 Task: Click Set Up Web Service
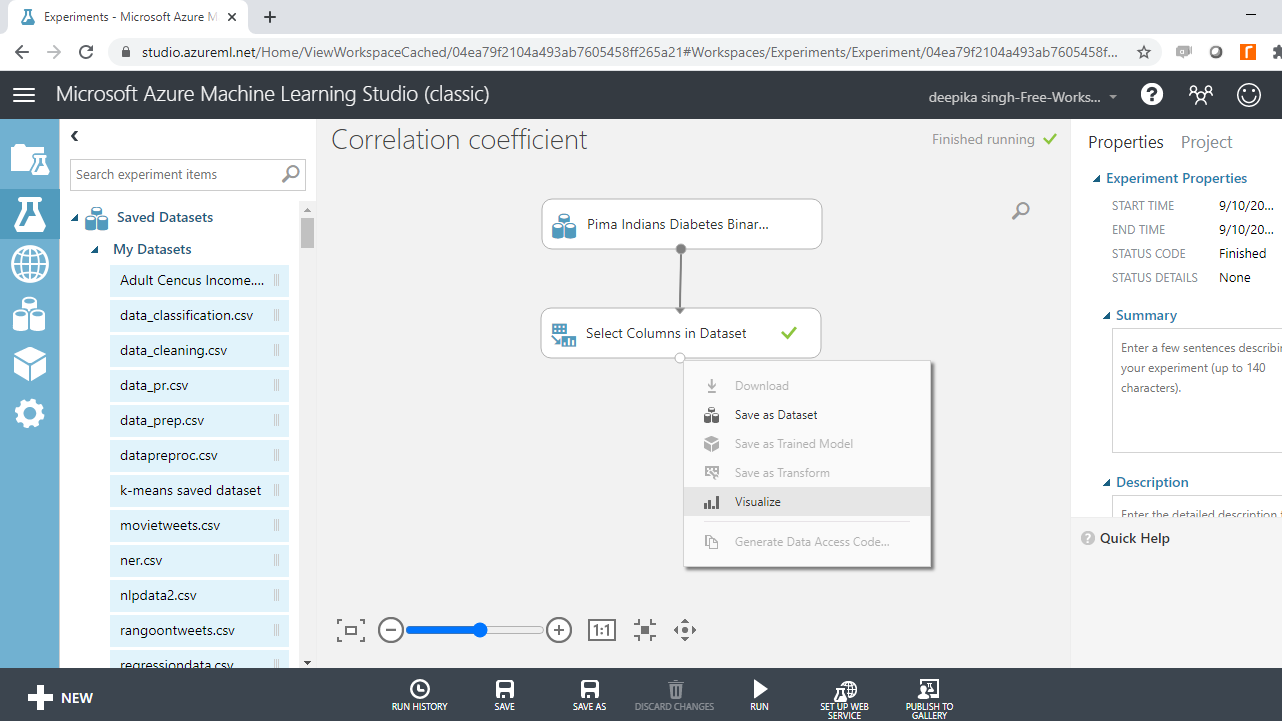click(x=845, y=699)
